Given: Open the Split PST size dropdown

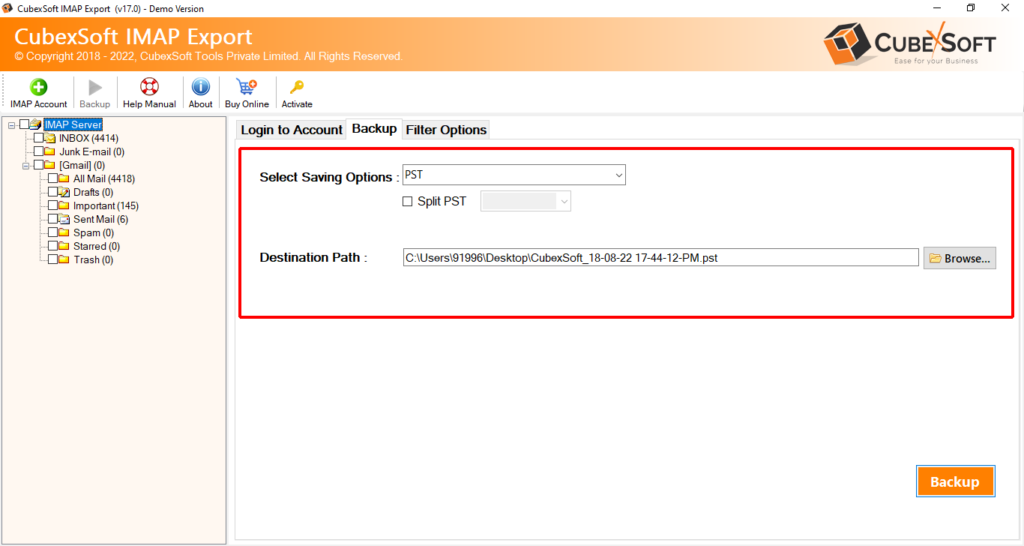Looking at the screenshot, I should click(526, 201).
